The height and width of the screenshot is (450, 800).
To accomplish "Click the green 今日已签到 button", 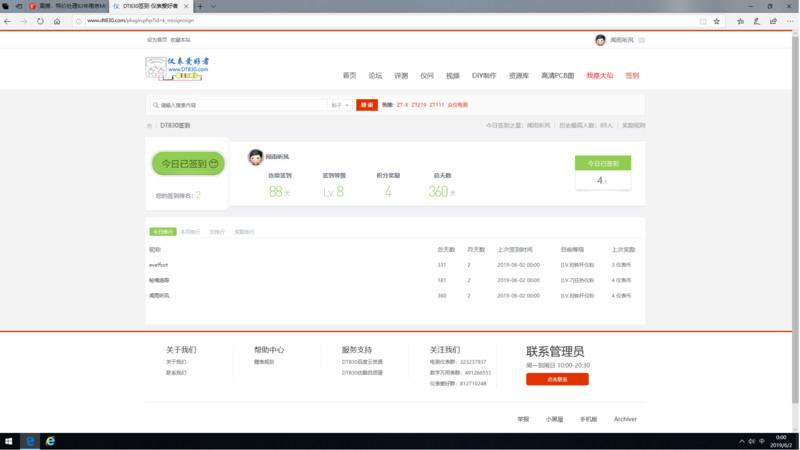I will (188, 163).
